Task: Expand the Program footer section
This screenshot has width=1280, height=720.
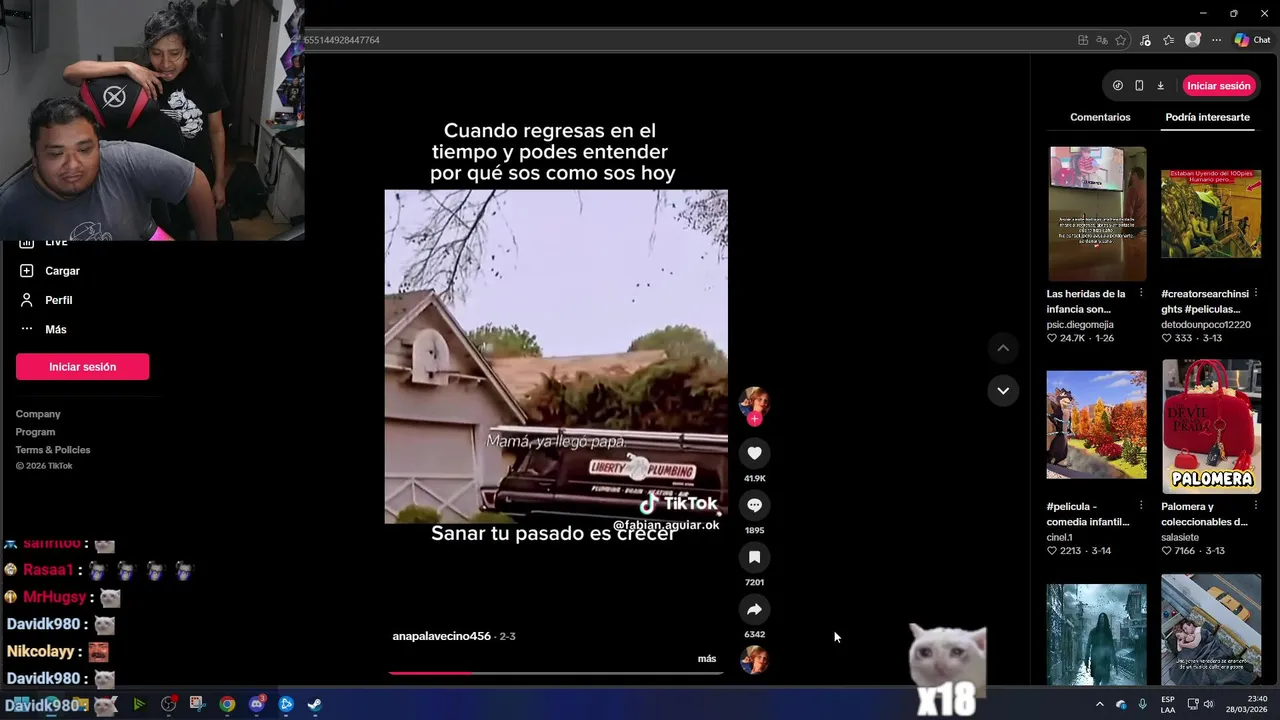Action: pyautogui.click(x=35, y=432)
